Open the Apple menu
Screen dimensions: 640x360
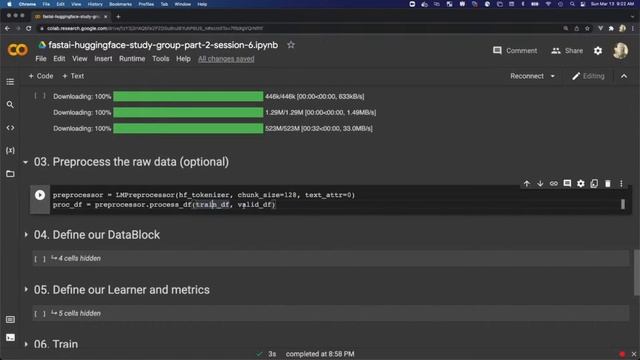[x=9, y=4]
